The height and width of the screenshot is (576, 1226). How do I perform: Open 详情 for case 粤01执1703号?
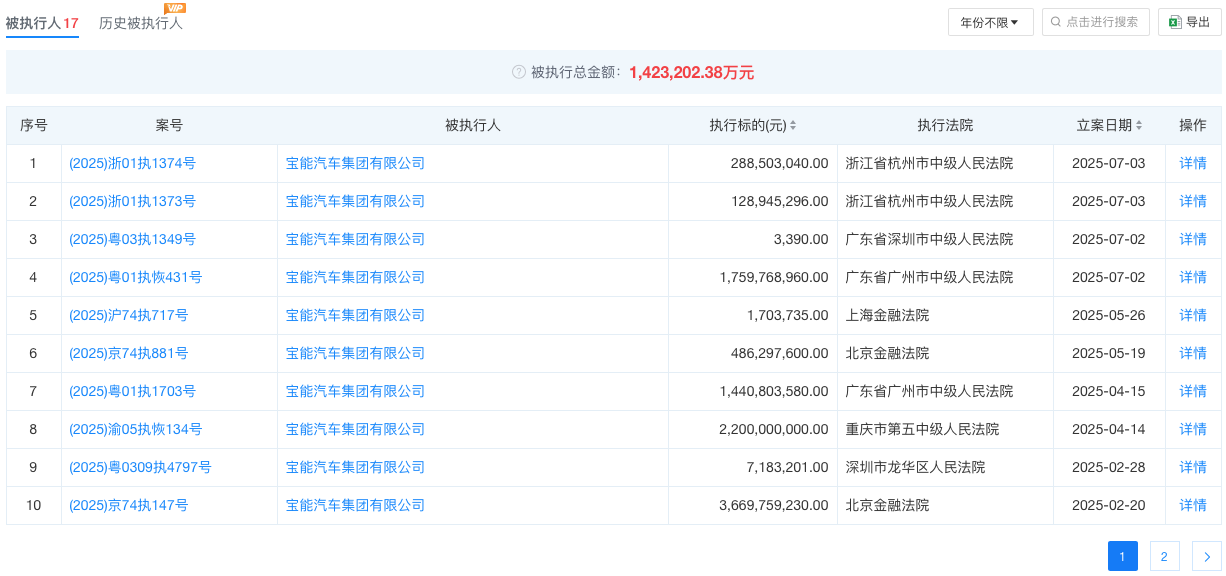coord(1193,391)
